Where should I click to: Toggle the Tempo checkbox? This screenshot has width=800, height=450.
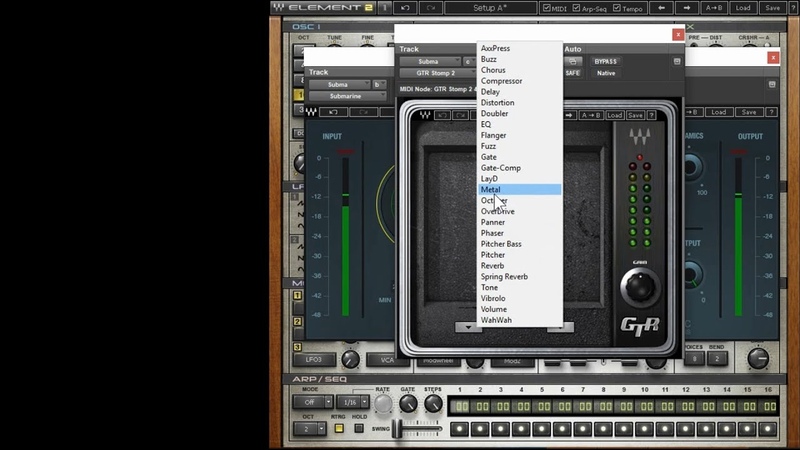[616, 8]
